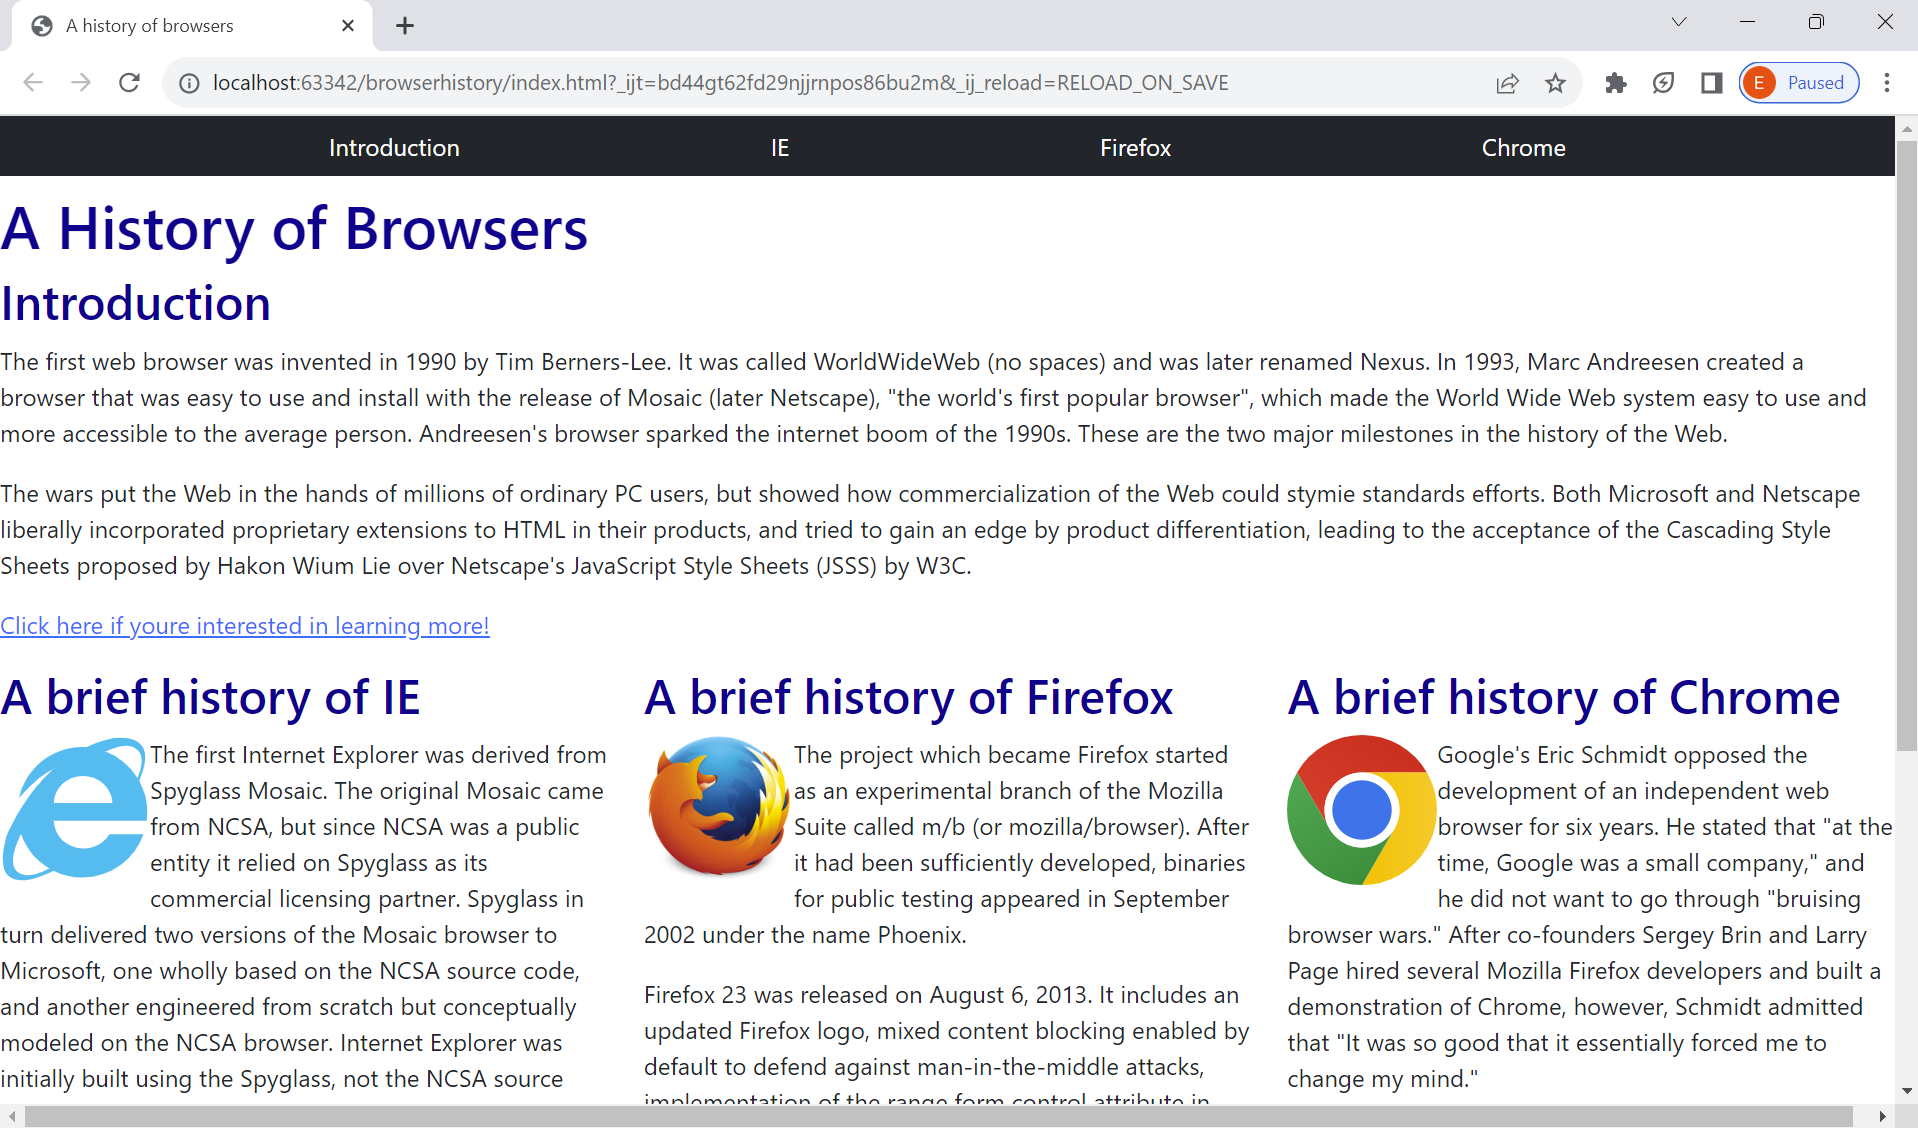Click the 'A History of Browsers' heading
The image size is (1918, 1128).
coord(294,229)
